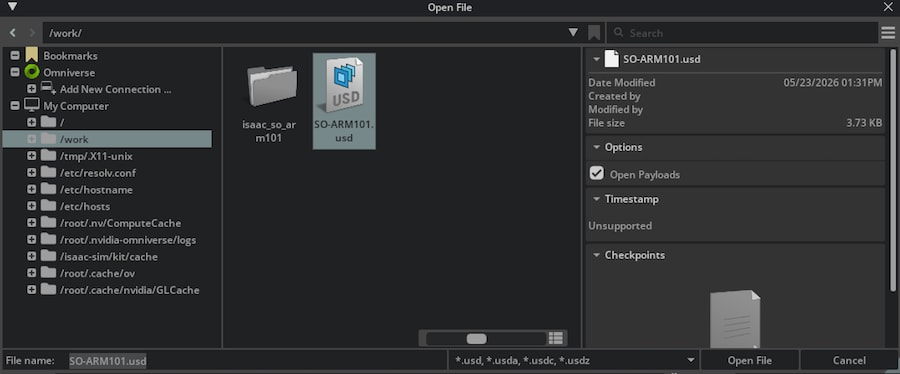Select Add New Connection ... entry
This screenshot has height=374, width=900.
[115, 89]
